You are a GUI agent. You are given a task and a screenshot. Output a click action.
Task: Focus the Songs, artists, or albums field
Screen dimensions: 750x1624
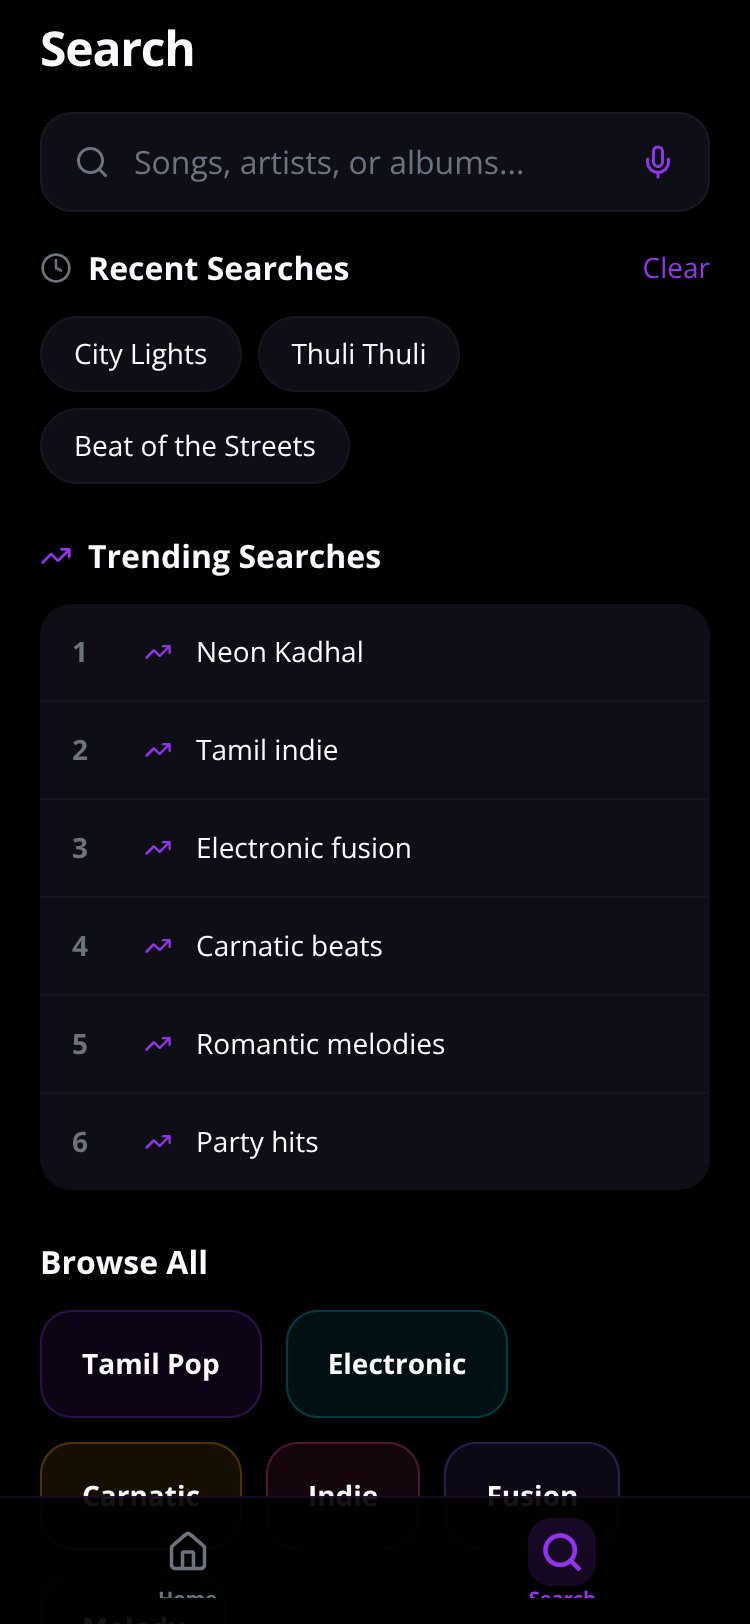(x=375, y=162)
